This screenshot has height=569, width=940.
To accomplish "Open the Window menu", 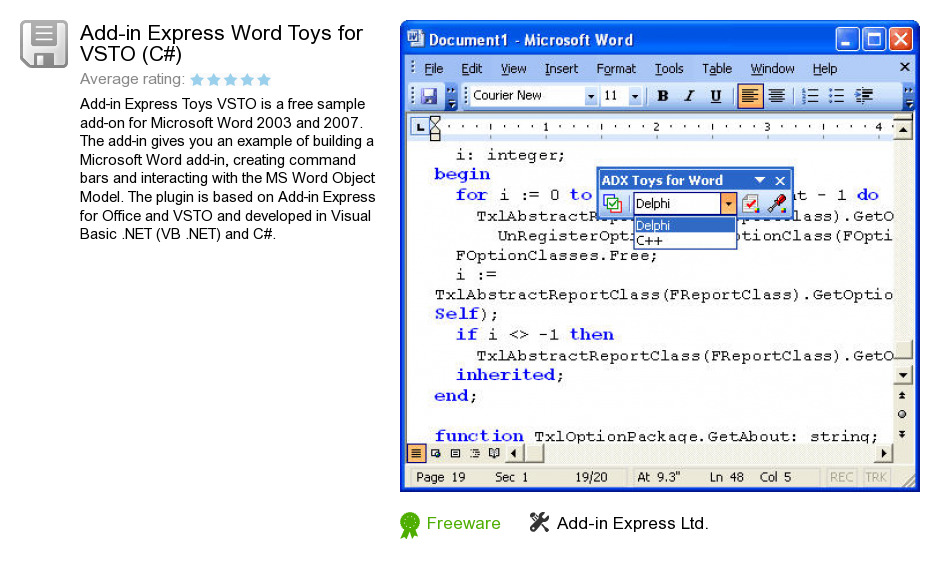I will [x=772, y=69].
